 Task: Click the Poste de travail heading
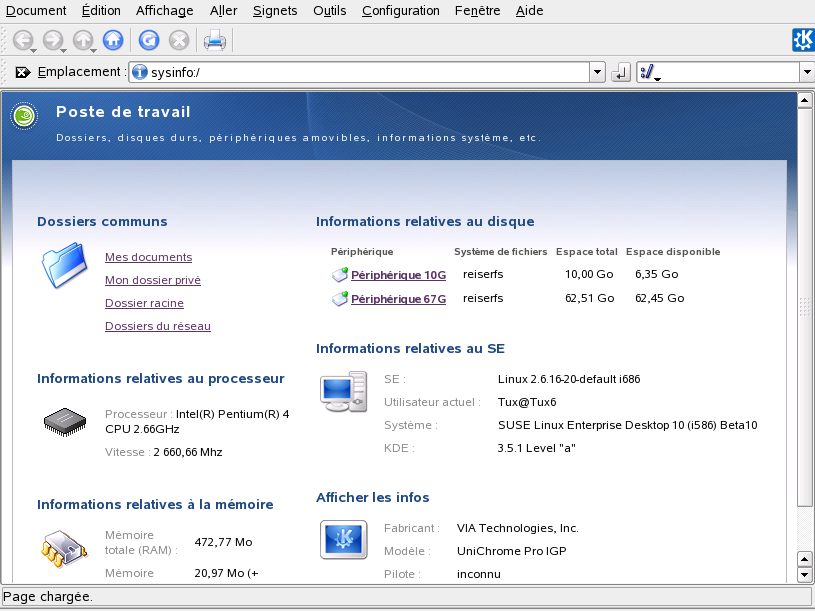123,112
